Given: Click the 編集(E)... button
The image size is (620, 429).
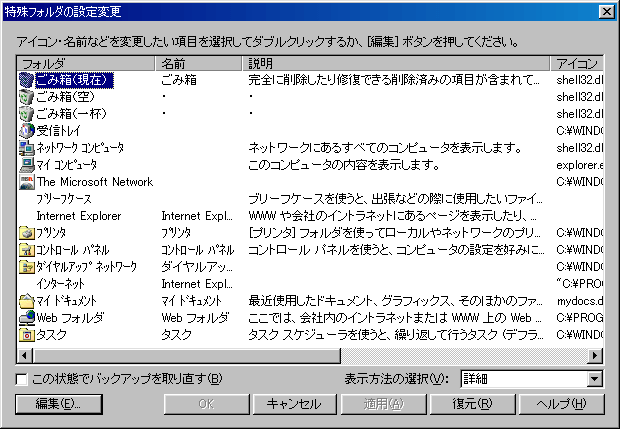Looking at the screenshot, I should (59, 404).
